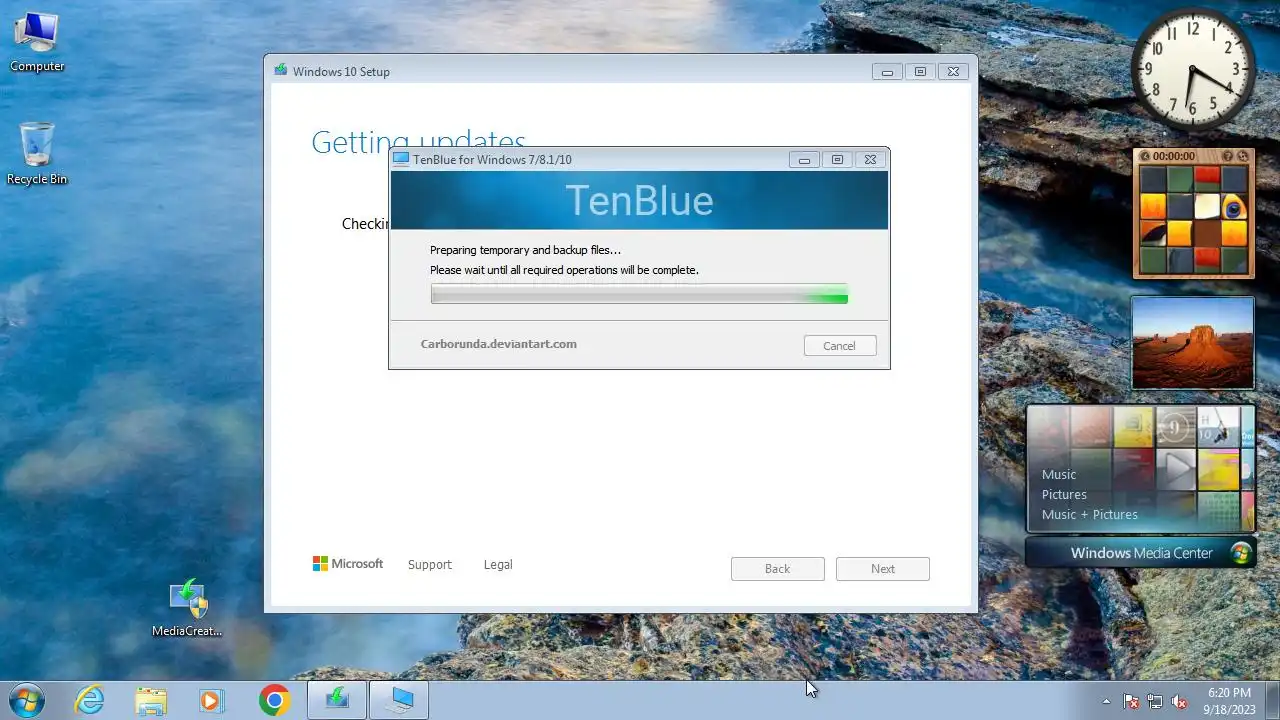Close the Windows 10 Setup window
Screen dimensions: 1280x720
(954, 71)
